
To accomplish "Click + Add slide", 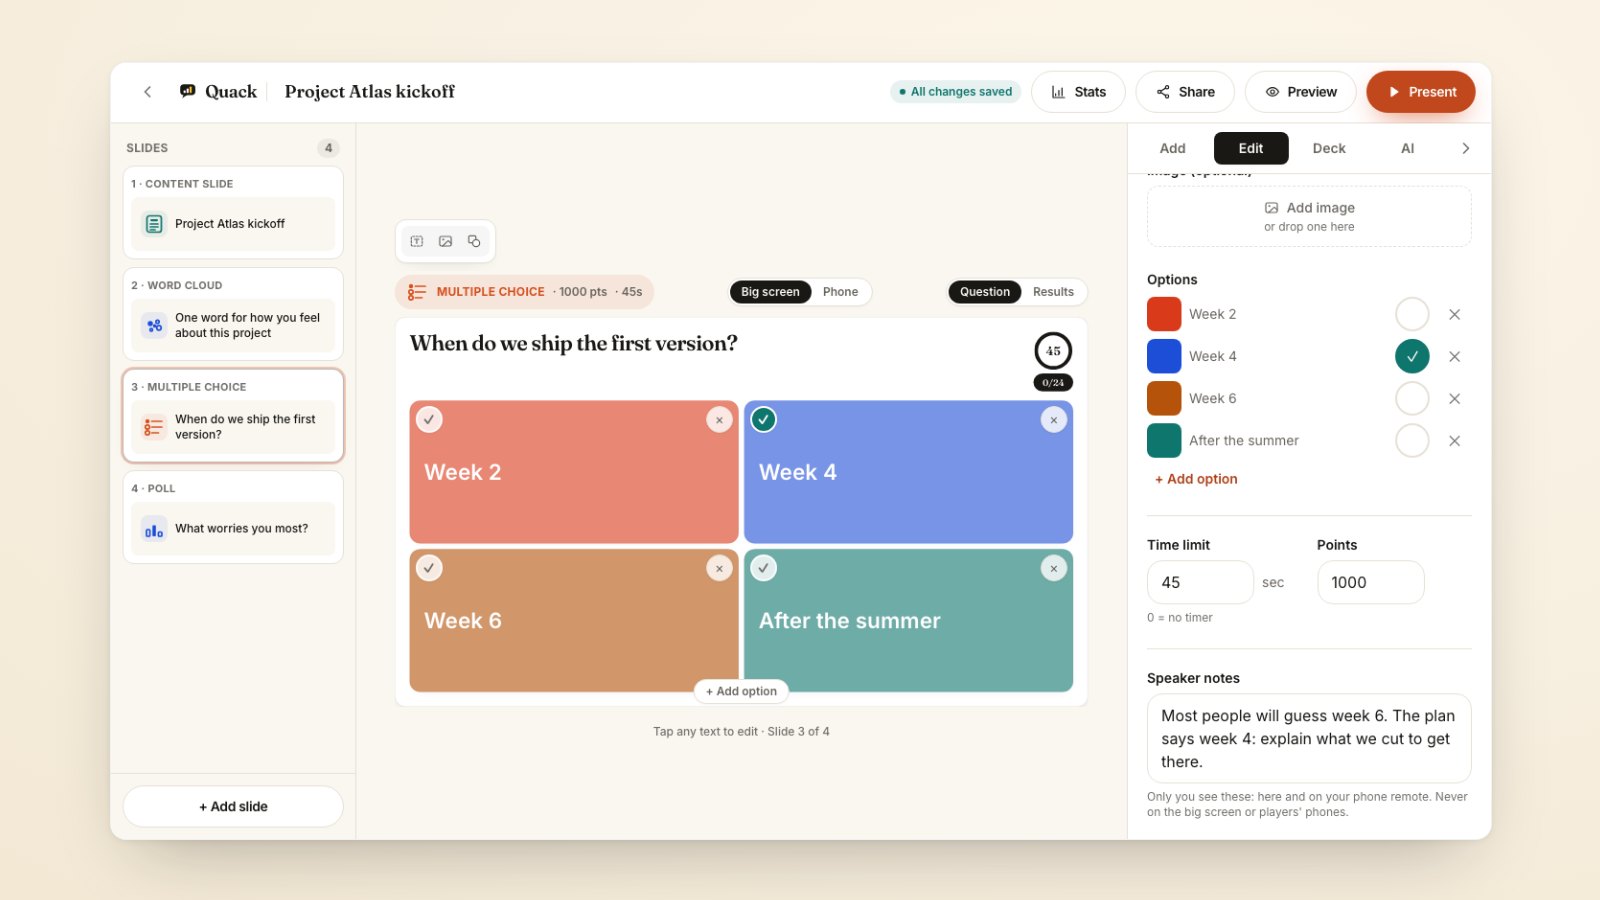I will [x=233, y=807].
